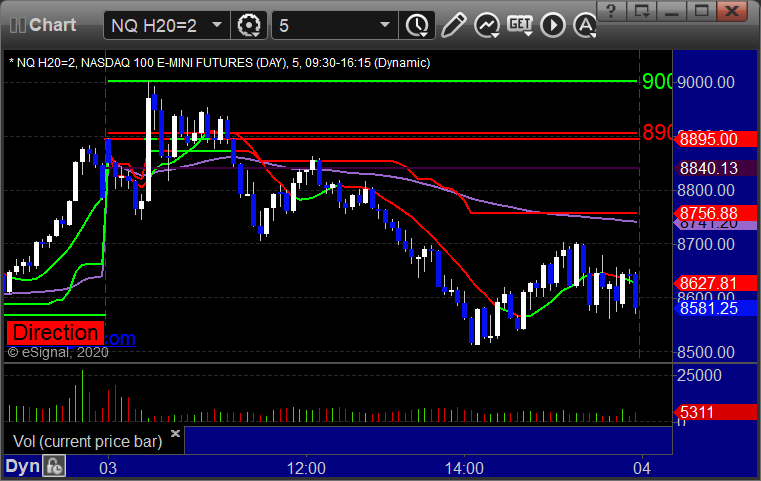Click the 8800.00 price axis label
Viewport: 761px width, 481px height.
tap(706, 190)
